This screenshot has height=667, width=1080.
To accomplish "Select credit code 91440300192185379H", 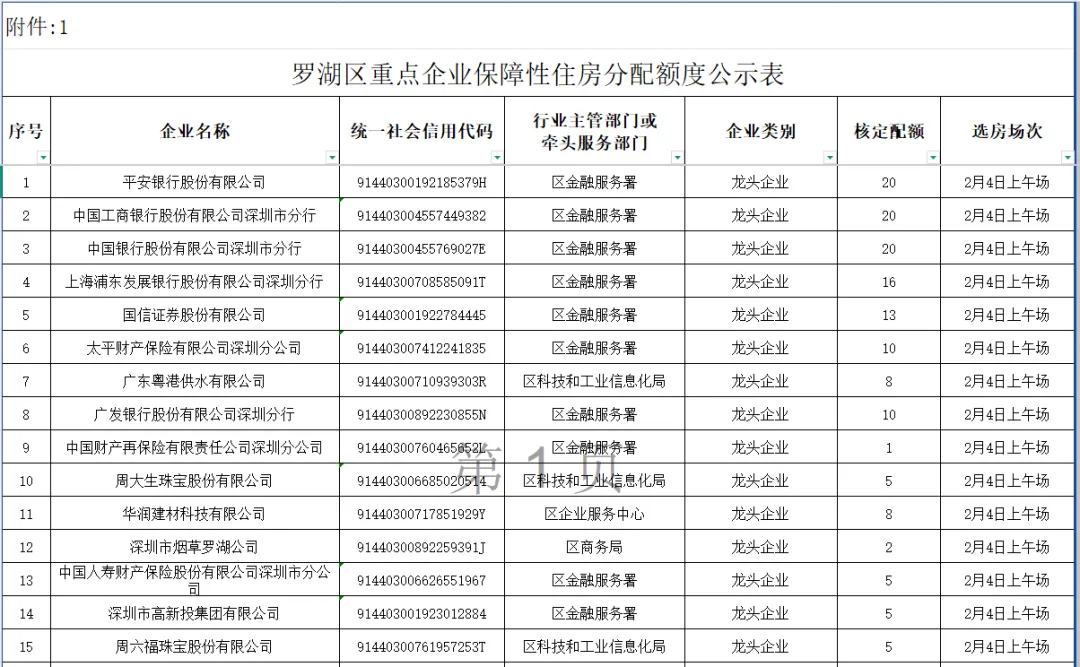I will pyautogui.click(x=422, y=183).
